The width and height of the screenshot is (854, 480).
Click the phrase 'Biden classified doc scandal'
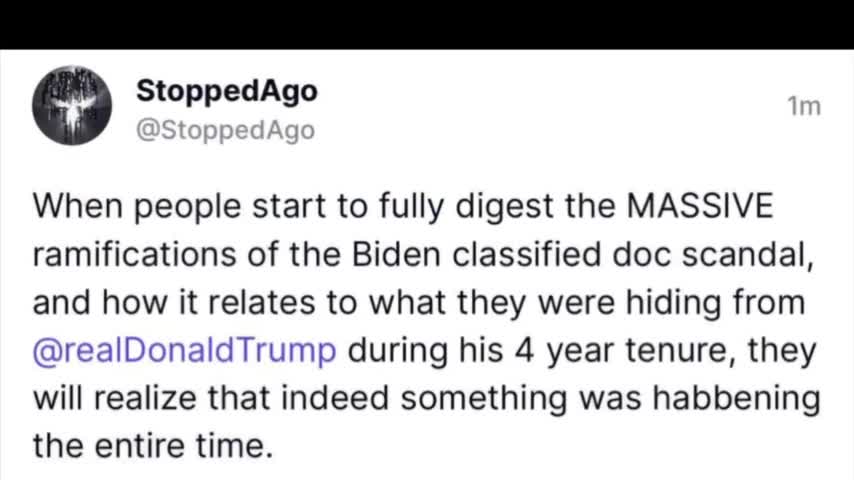(578, 254)
